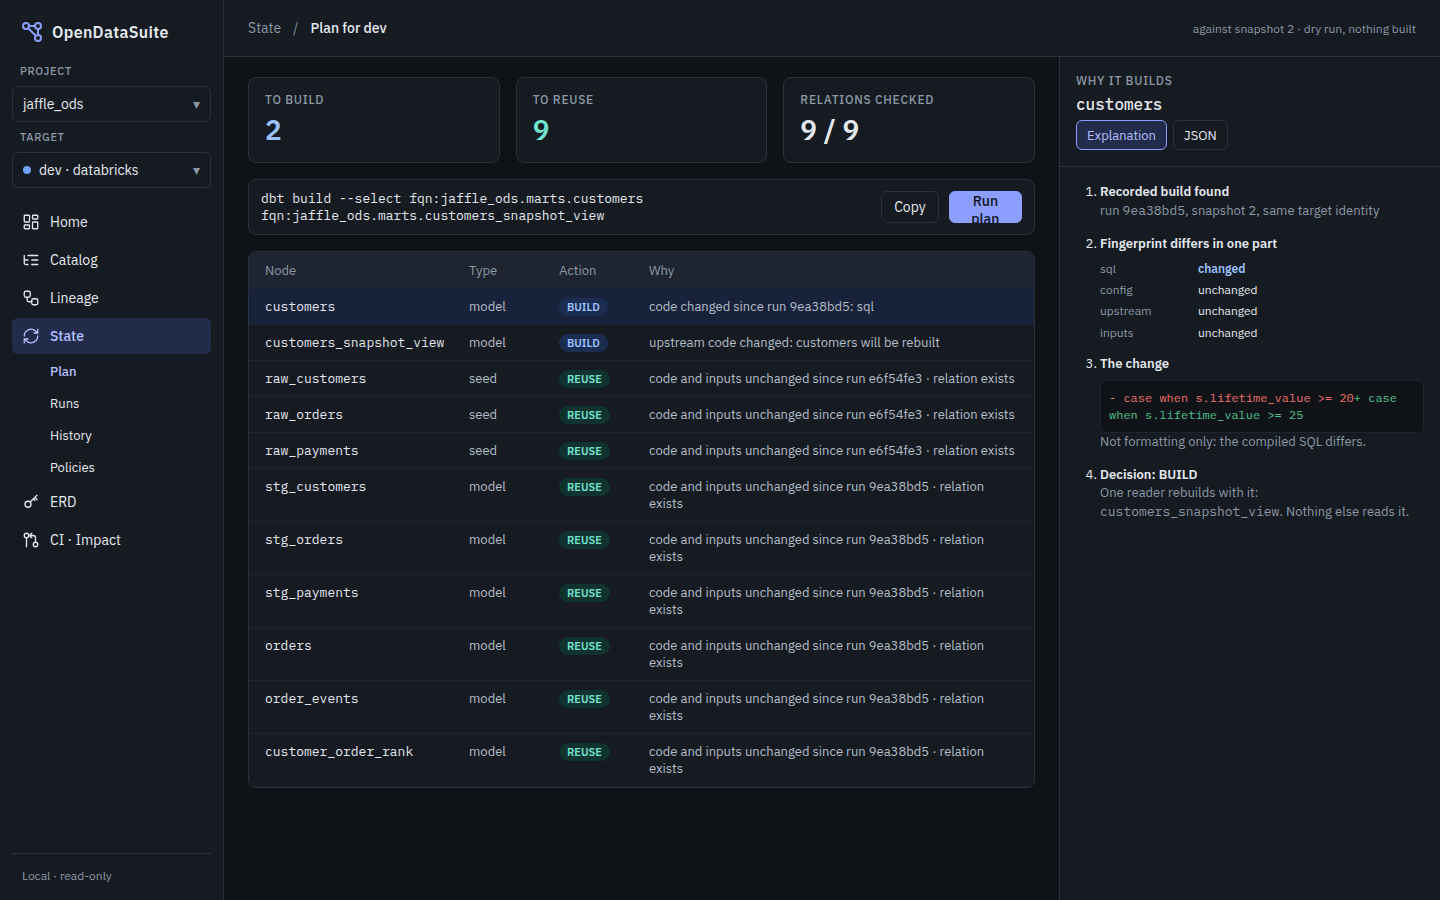Viewport: 1440px width, 900px height.
Task: Open the dev · databricks target dropdown
Action: [111, 170]
